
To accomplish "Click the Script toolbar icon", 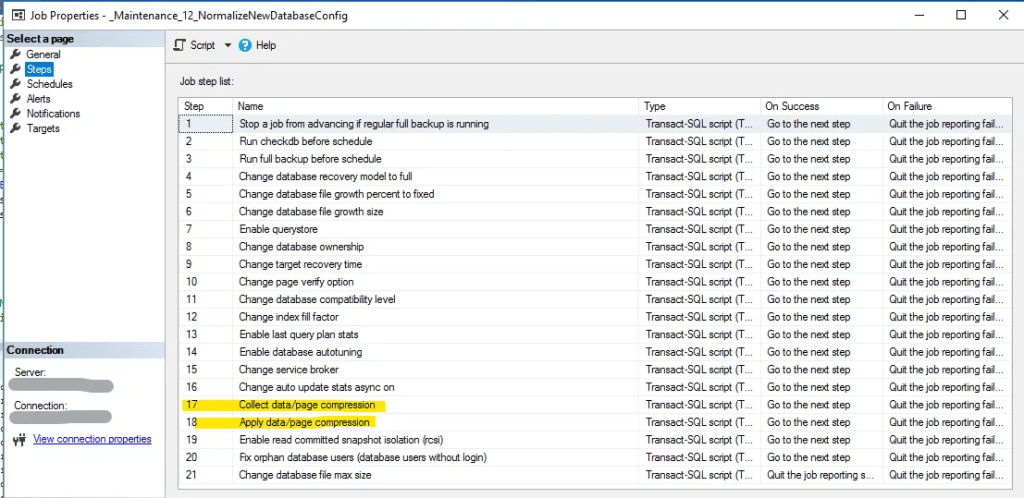I will coord(180,45).
